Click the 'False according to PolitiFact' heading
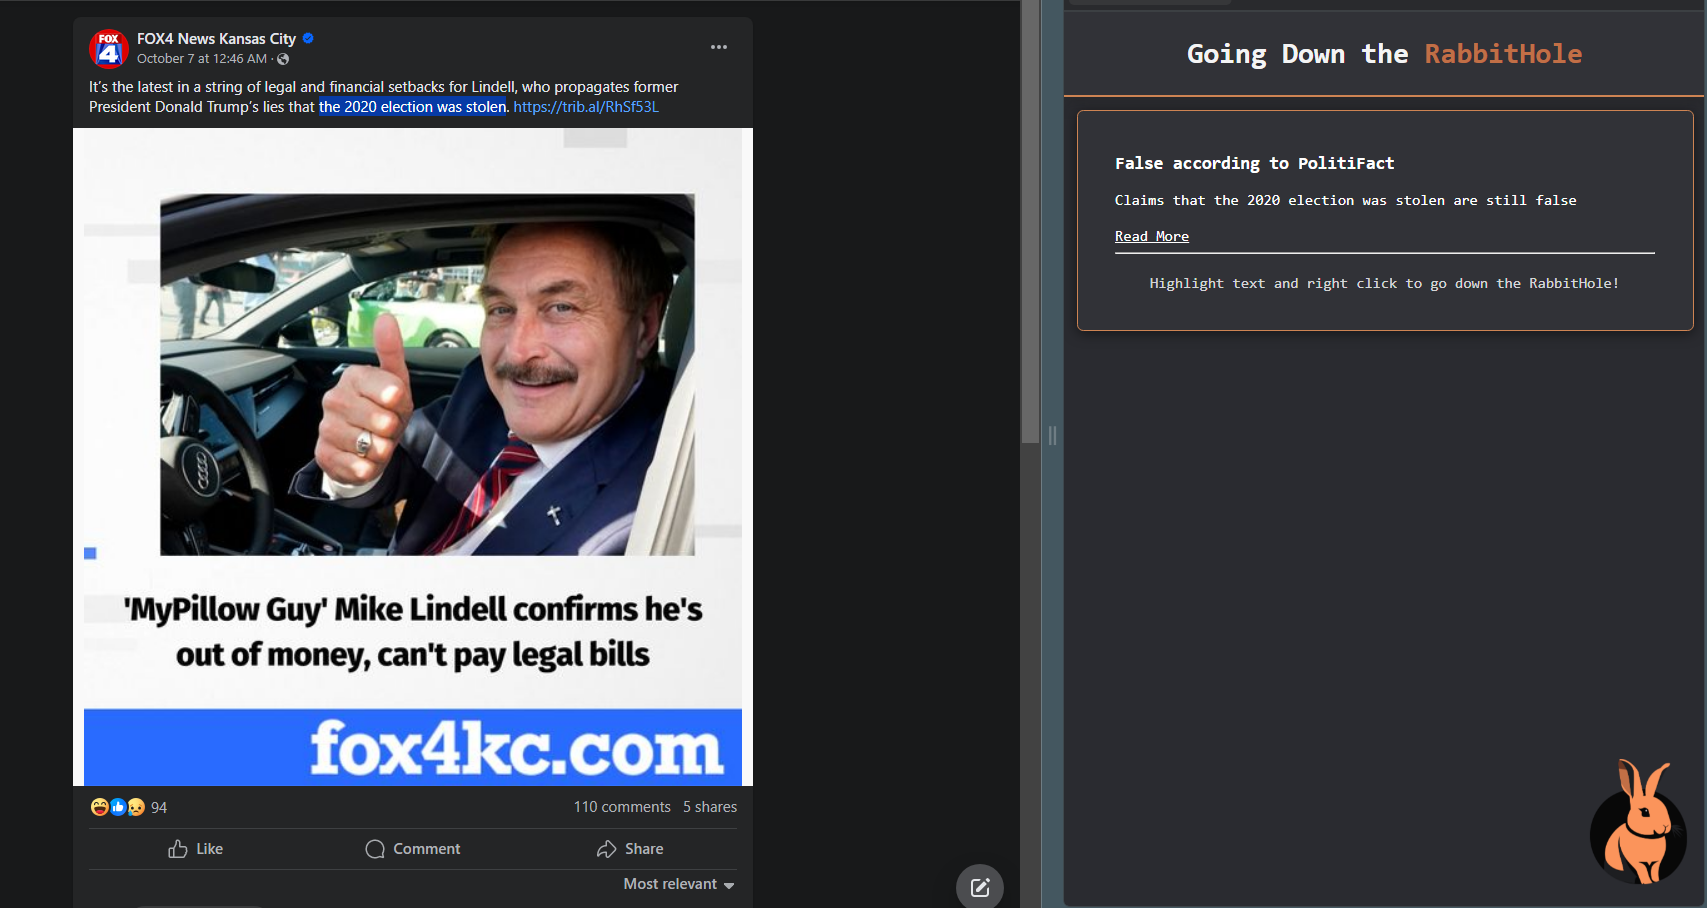The width and height of the screenshot is (1707, 908). [x=1254, y=163]
